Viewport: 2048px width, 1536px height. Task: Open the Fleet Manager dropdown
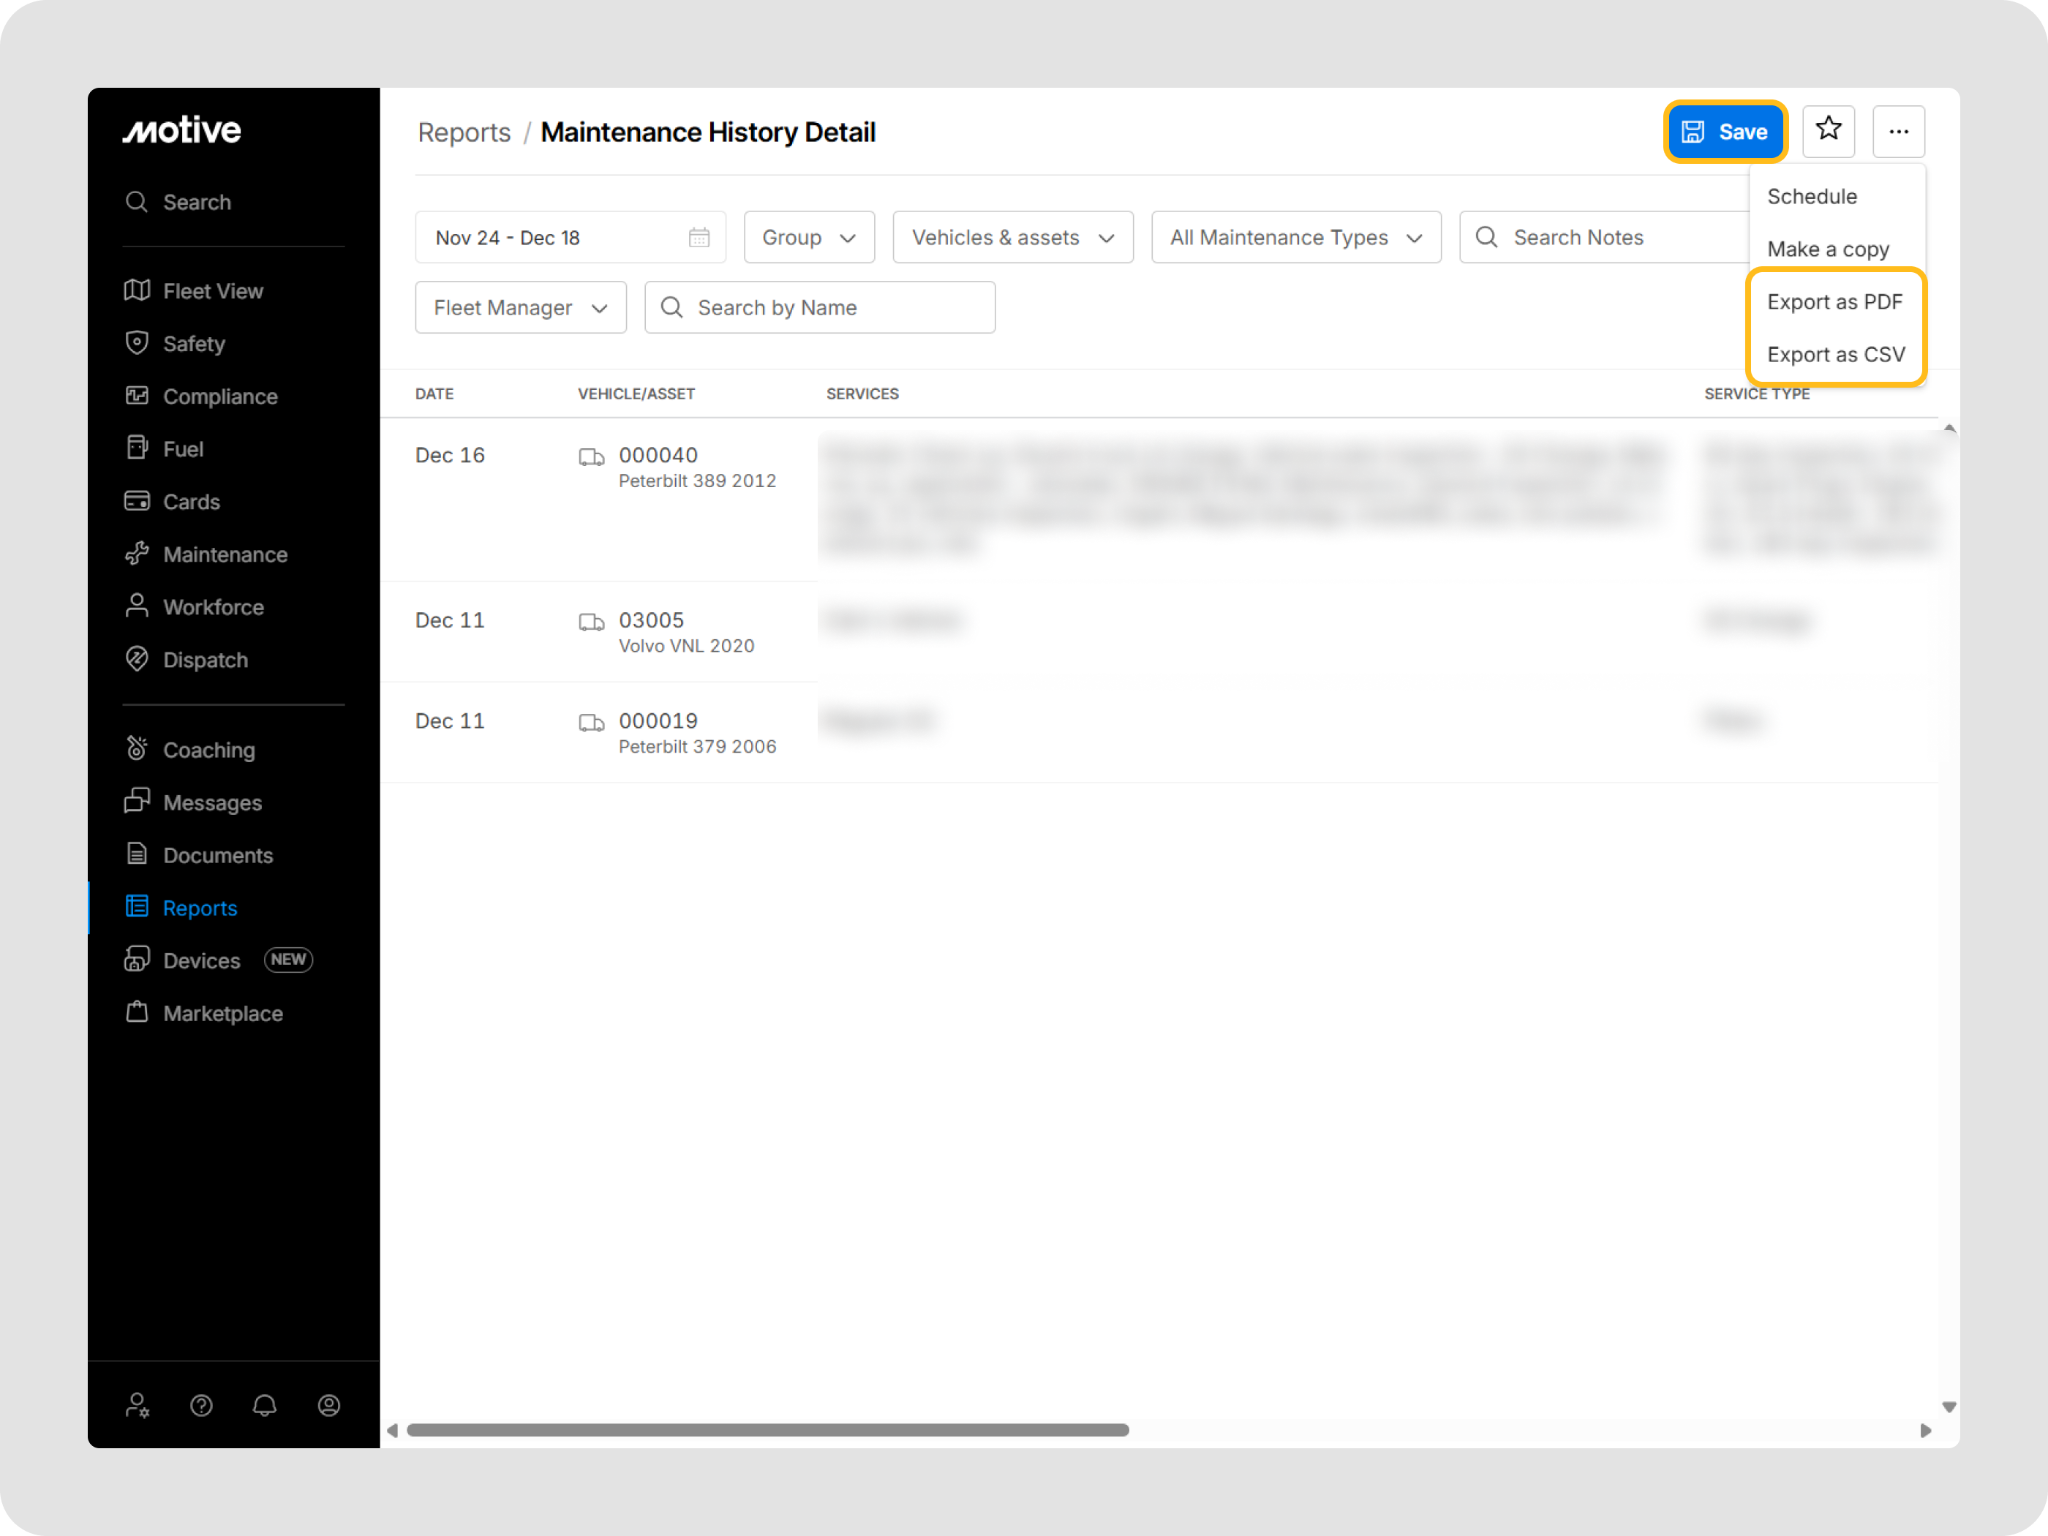coord(520,308)
